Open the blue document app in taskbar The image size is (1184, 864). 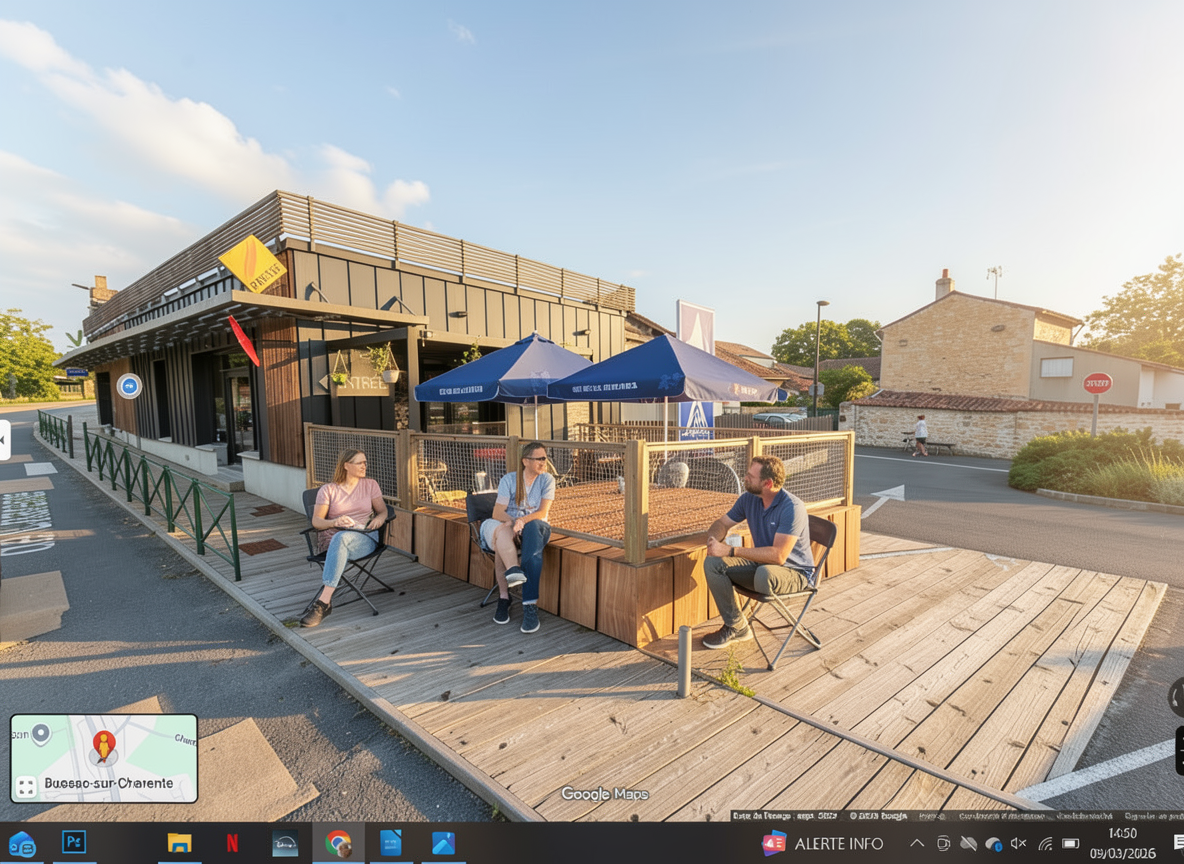tap(391, 843)
